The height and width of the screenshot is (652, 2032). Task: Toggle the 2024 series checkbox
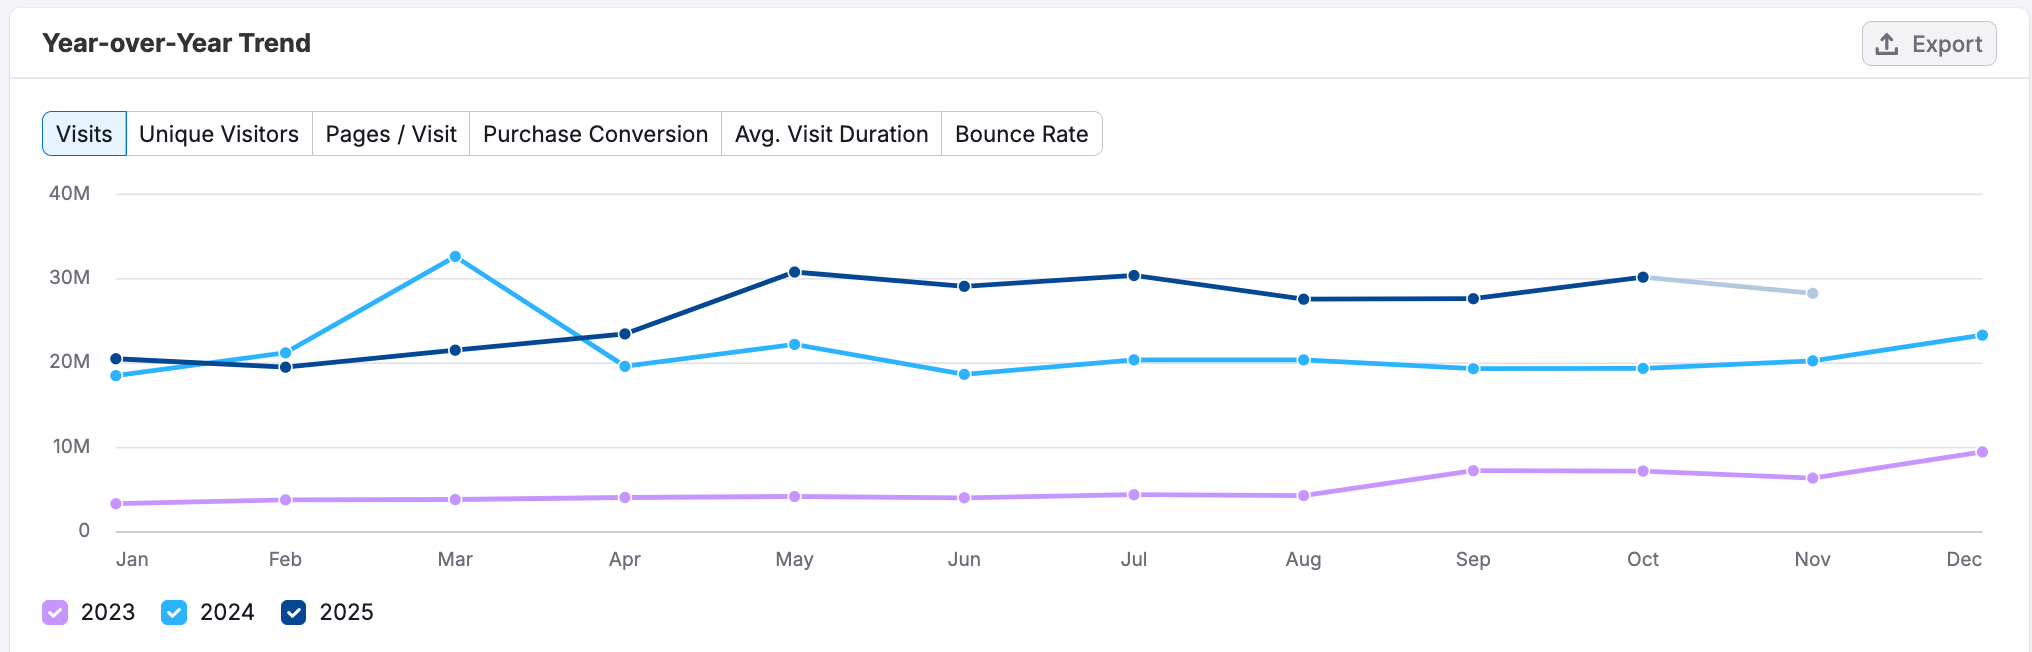(174, 612)
